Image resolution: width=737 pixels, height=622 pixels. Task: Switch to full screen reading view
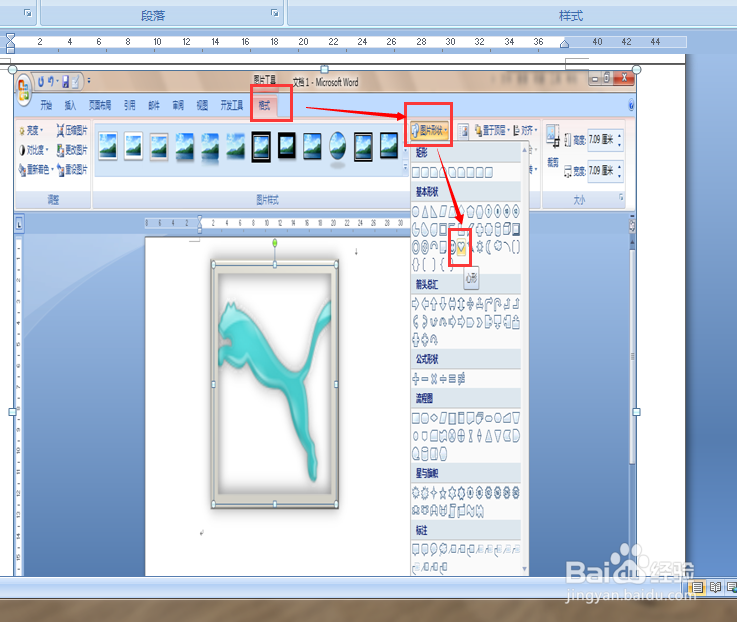[x=715, y=587]
